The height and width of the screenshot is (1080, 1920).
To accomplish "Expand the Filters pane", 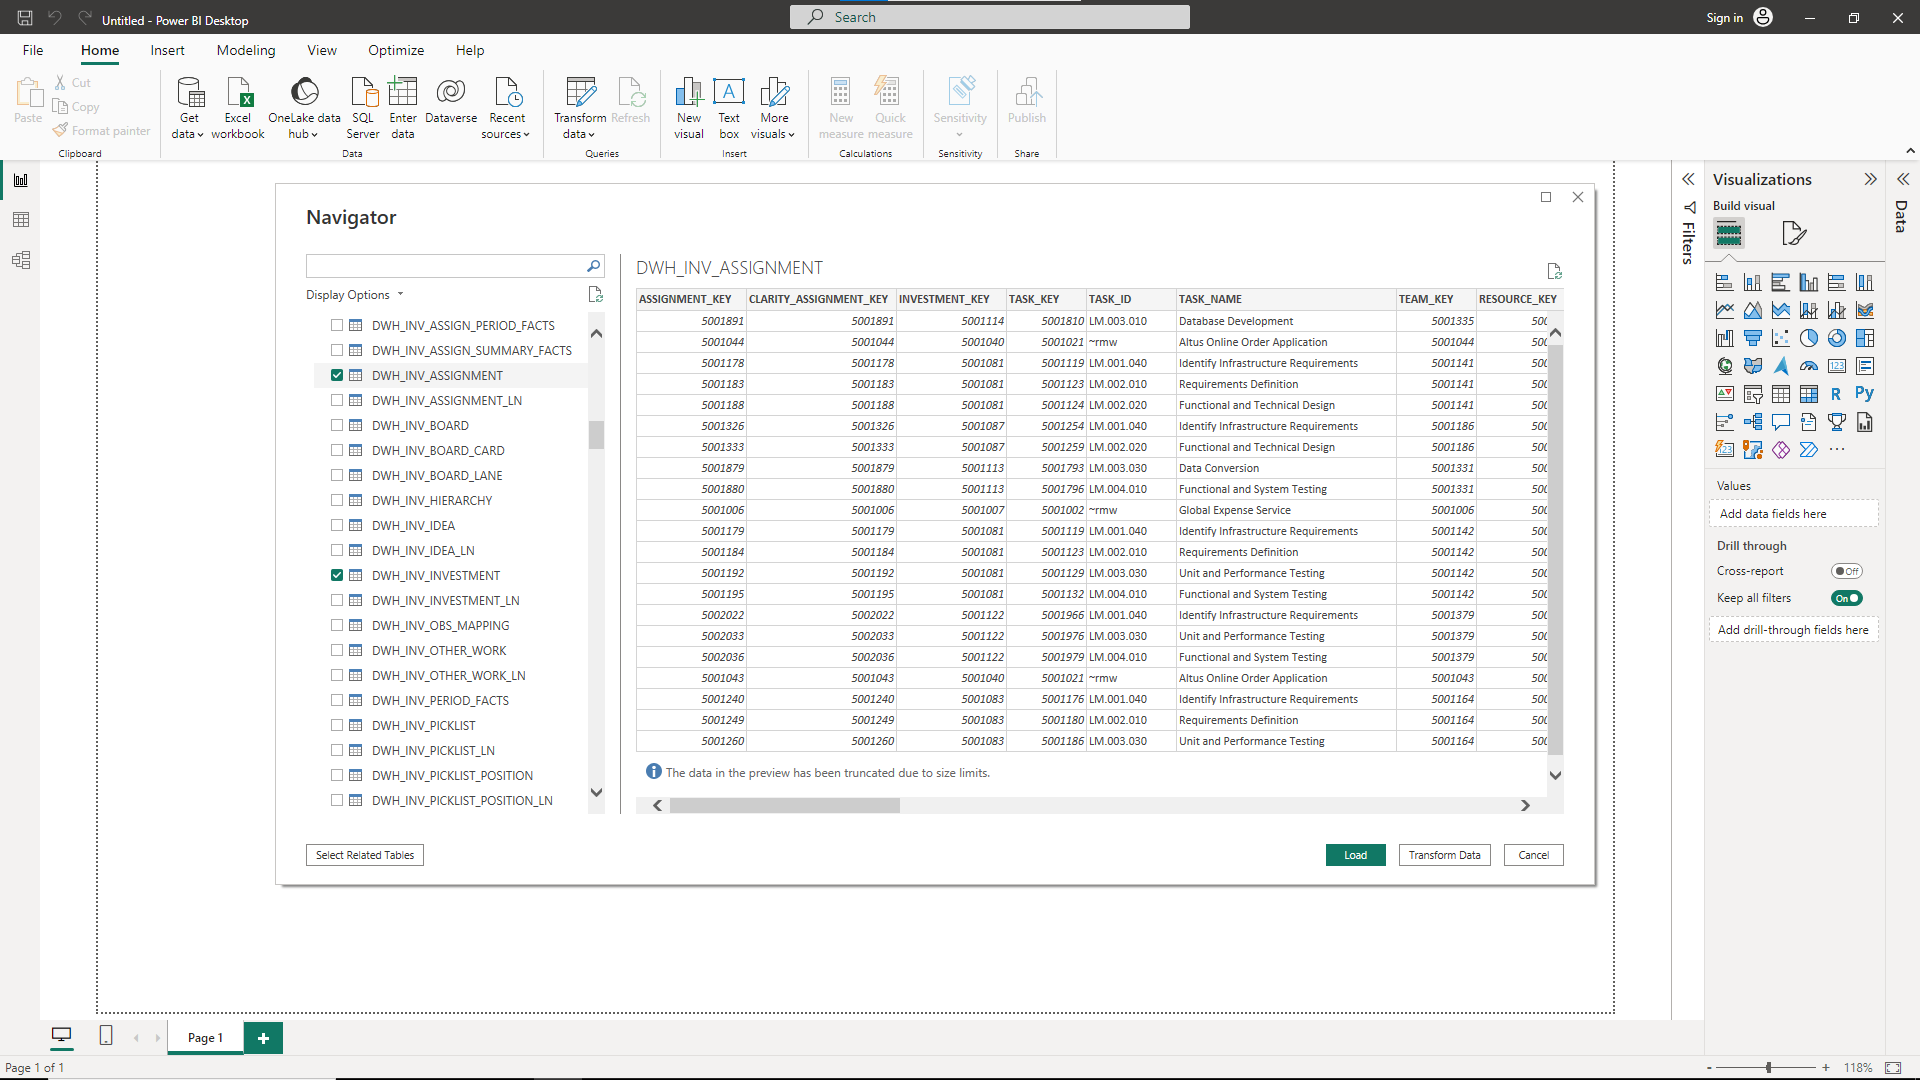I will tap(1688, 179).
